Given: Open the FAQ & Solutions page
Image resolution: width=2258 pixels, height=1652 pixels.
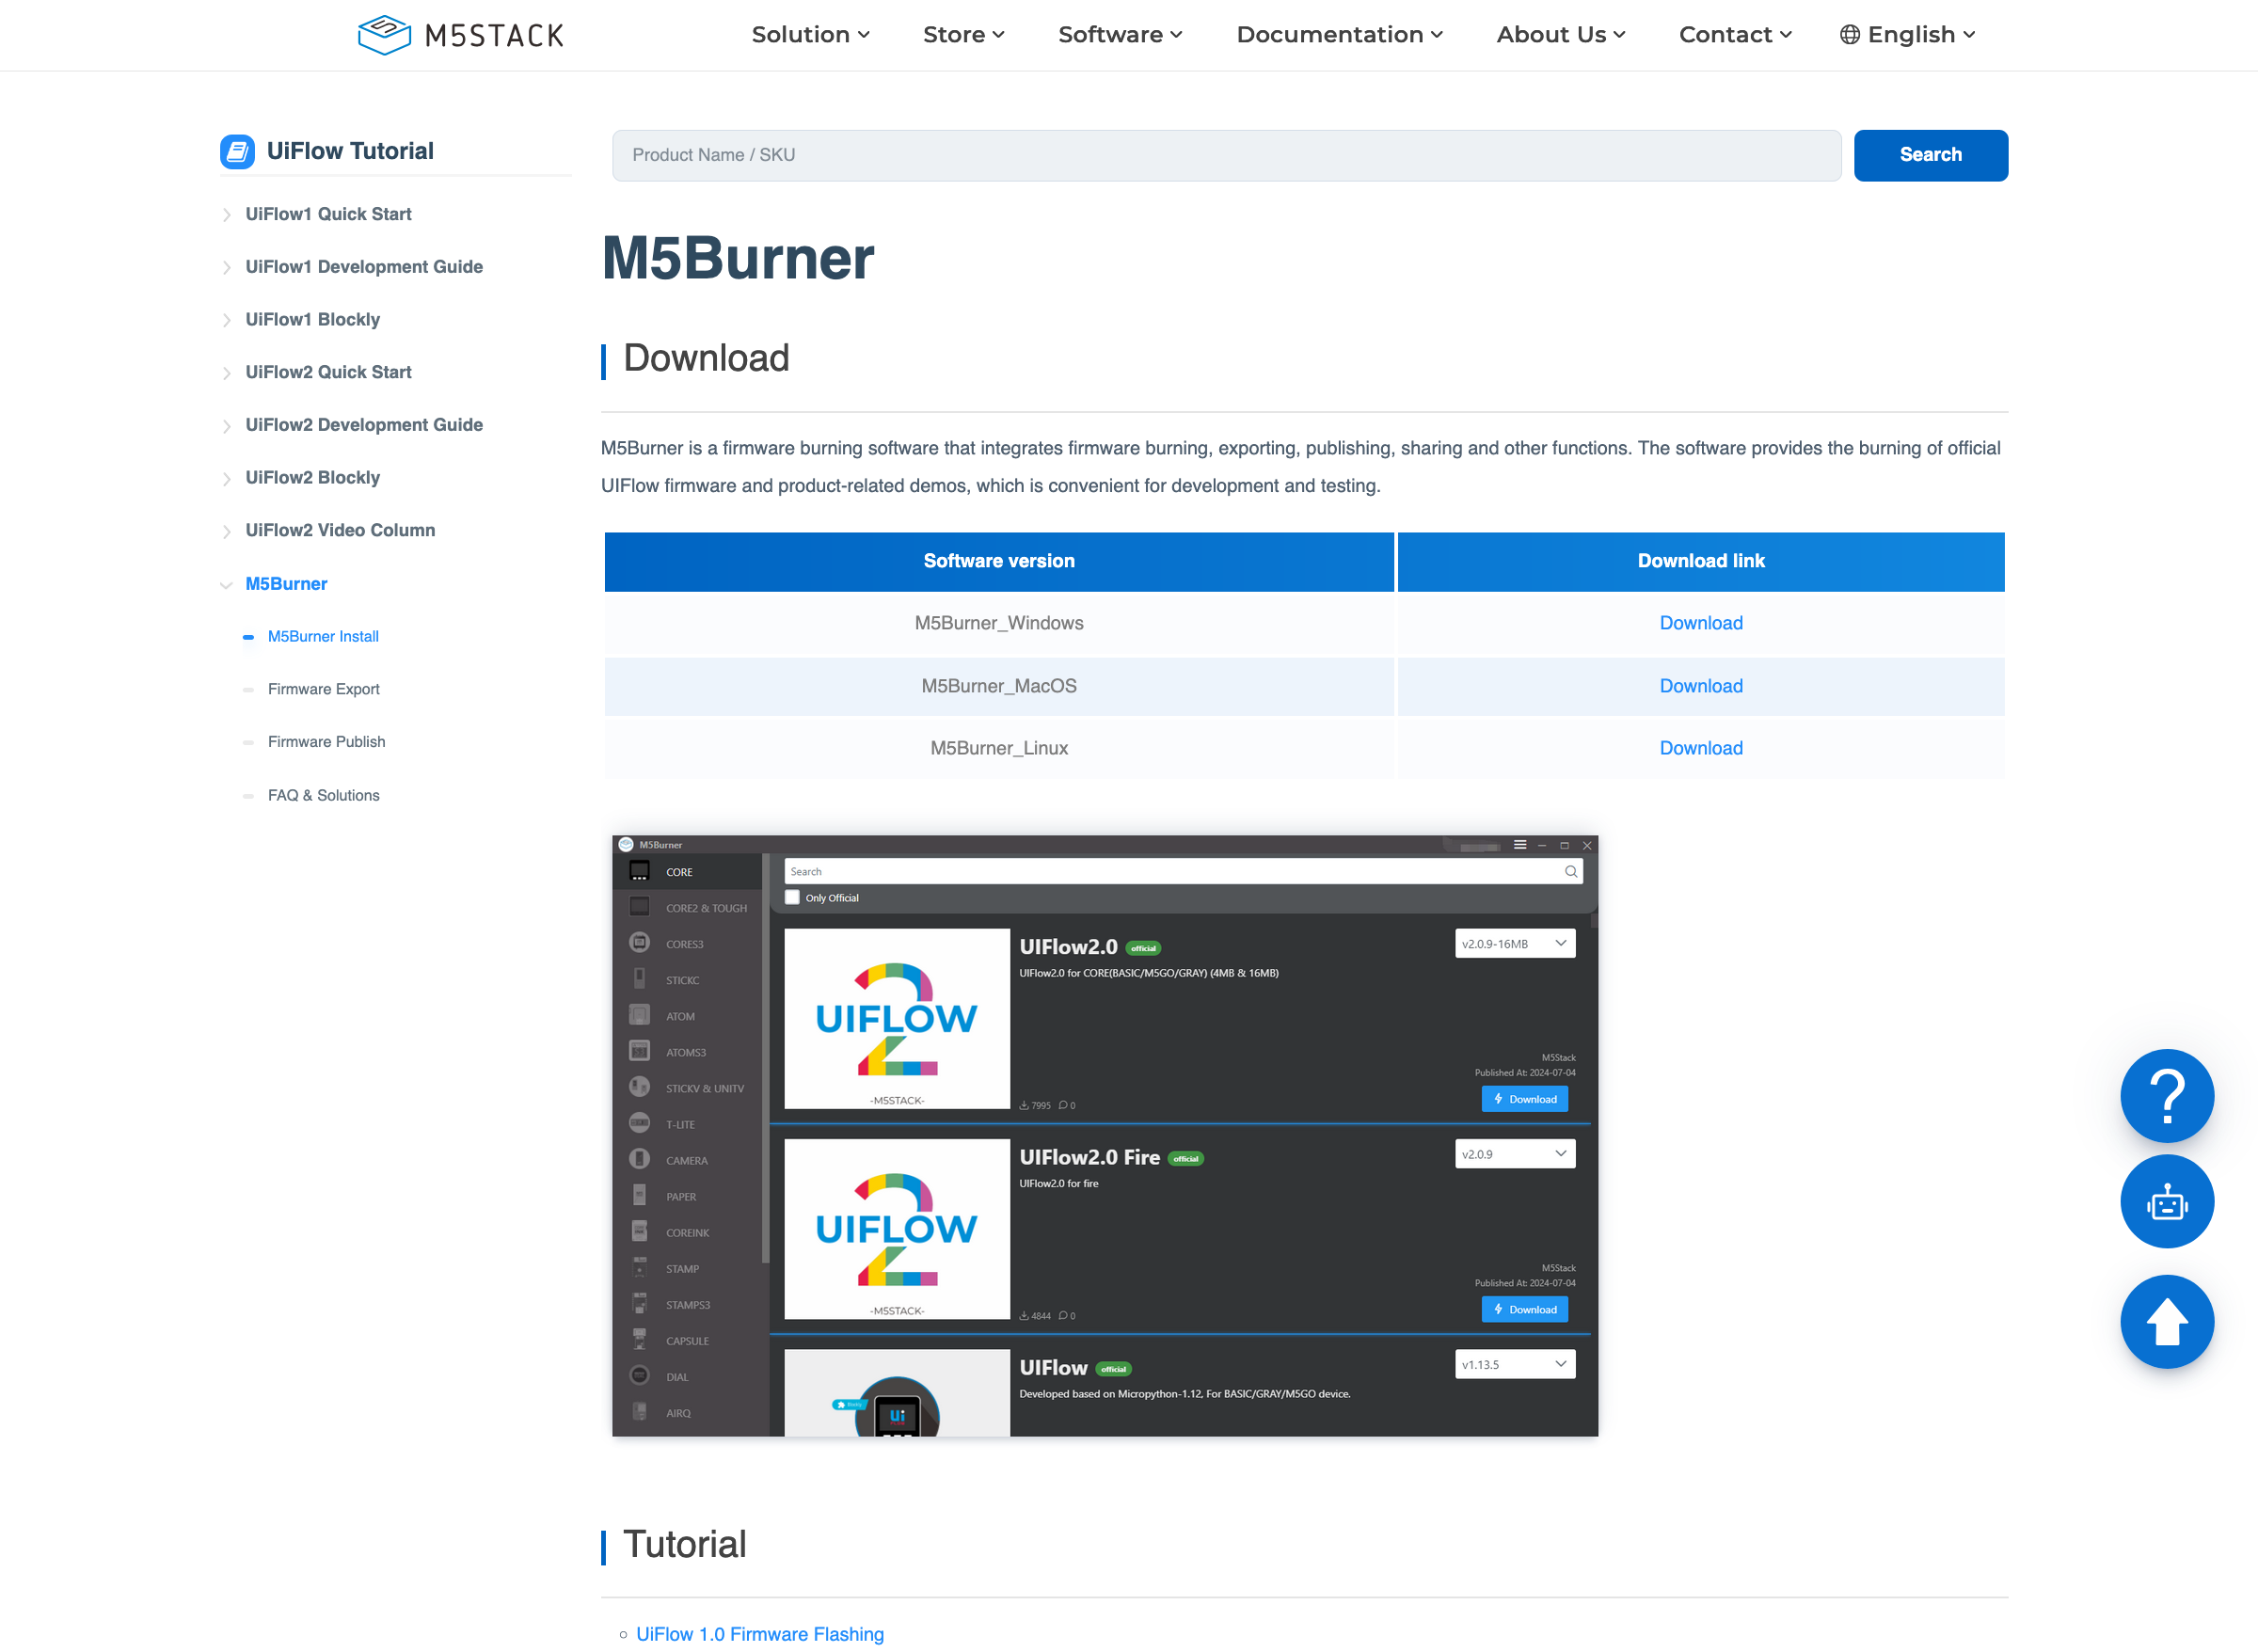Looking at the screenshot, I should [323, 795].
